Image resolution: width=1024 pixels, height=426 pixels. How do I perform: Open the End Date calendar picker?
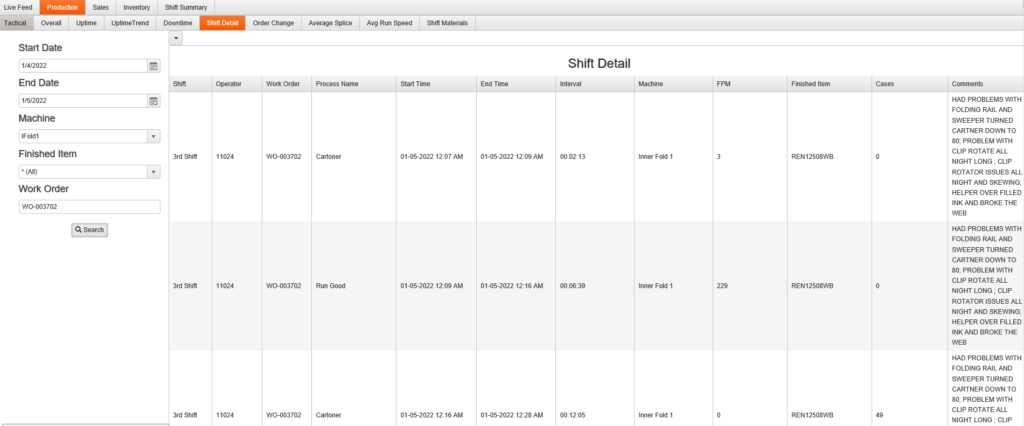point(153,101)
